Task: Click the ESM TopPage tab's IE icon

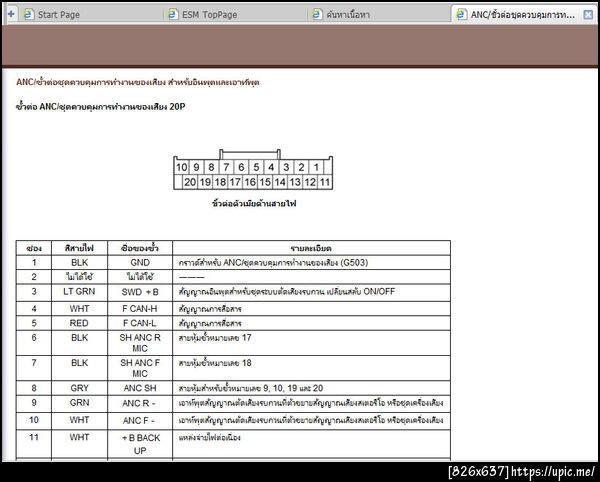Action: coord(173,15)
